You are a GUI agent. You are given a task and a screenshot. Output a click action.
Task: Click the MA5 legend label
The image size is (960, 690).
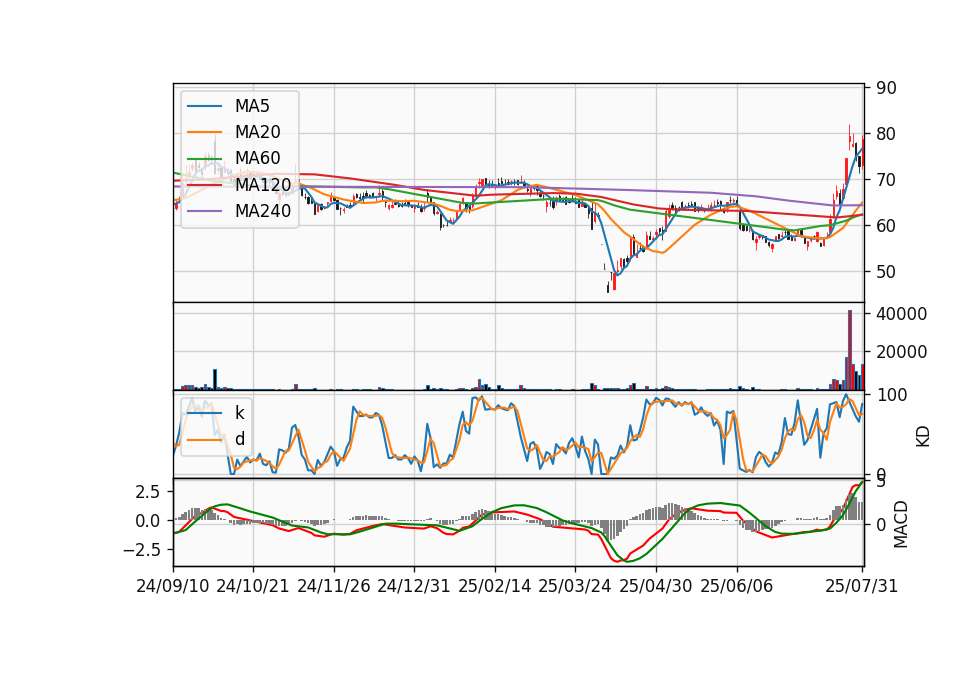click(x=252, y=106)
